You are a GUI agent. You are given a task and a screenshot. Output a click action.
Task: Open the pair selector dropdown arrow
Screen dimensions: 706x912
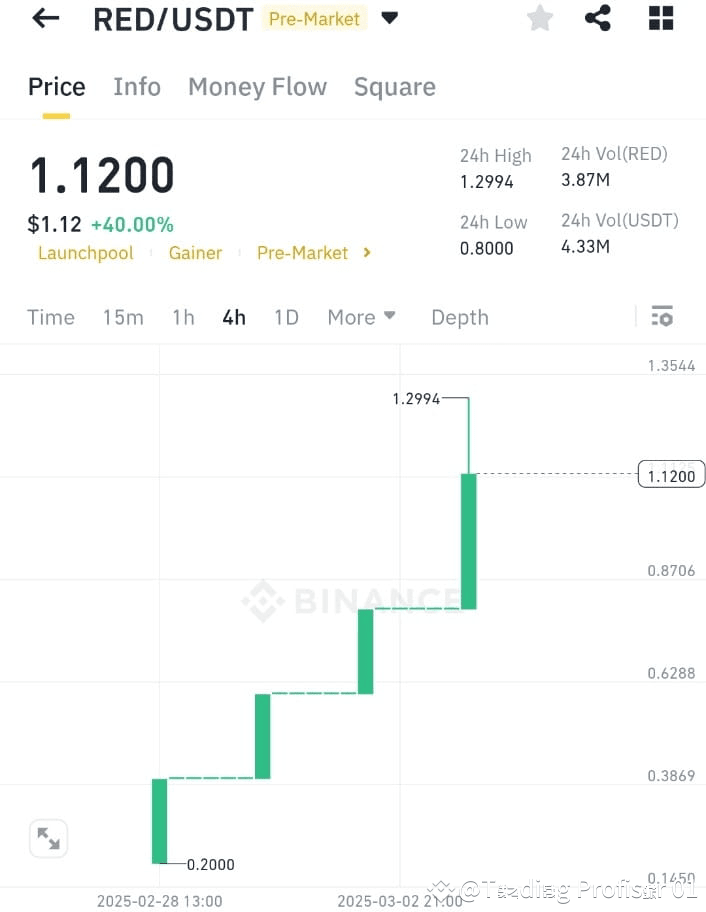click(388, 17)
